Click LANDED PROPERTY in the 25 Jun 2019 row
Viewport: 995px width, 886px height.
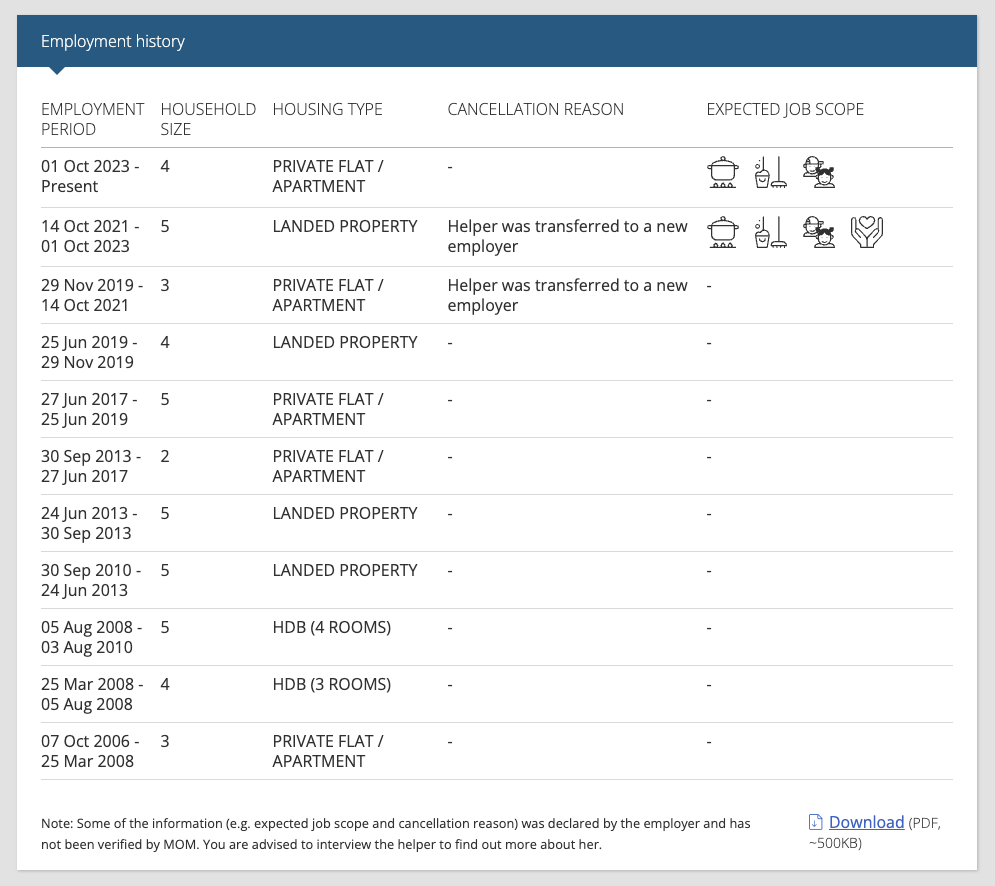coord(345,342)
